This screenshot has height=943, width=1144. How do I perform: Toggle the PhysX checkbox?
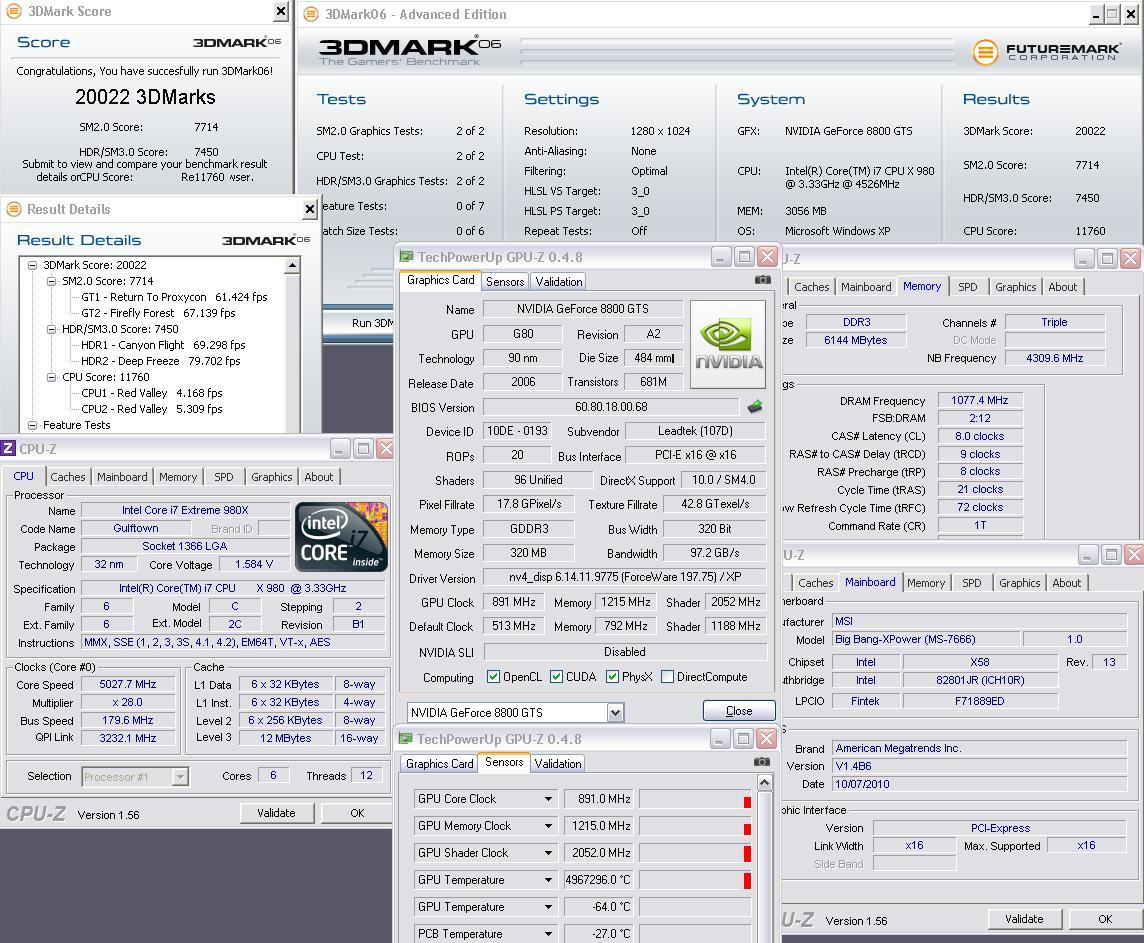(x=612, y=677)
